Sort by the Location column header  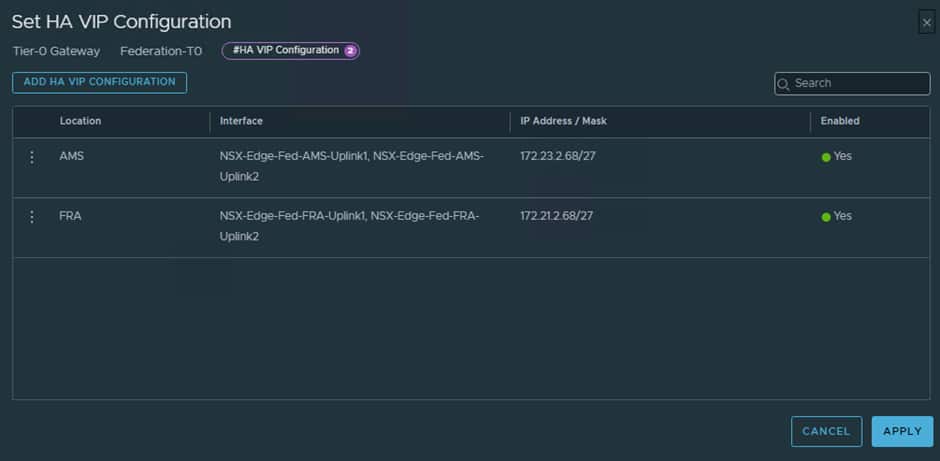80,121
